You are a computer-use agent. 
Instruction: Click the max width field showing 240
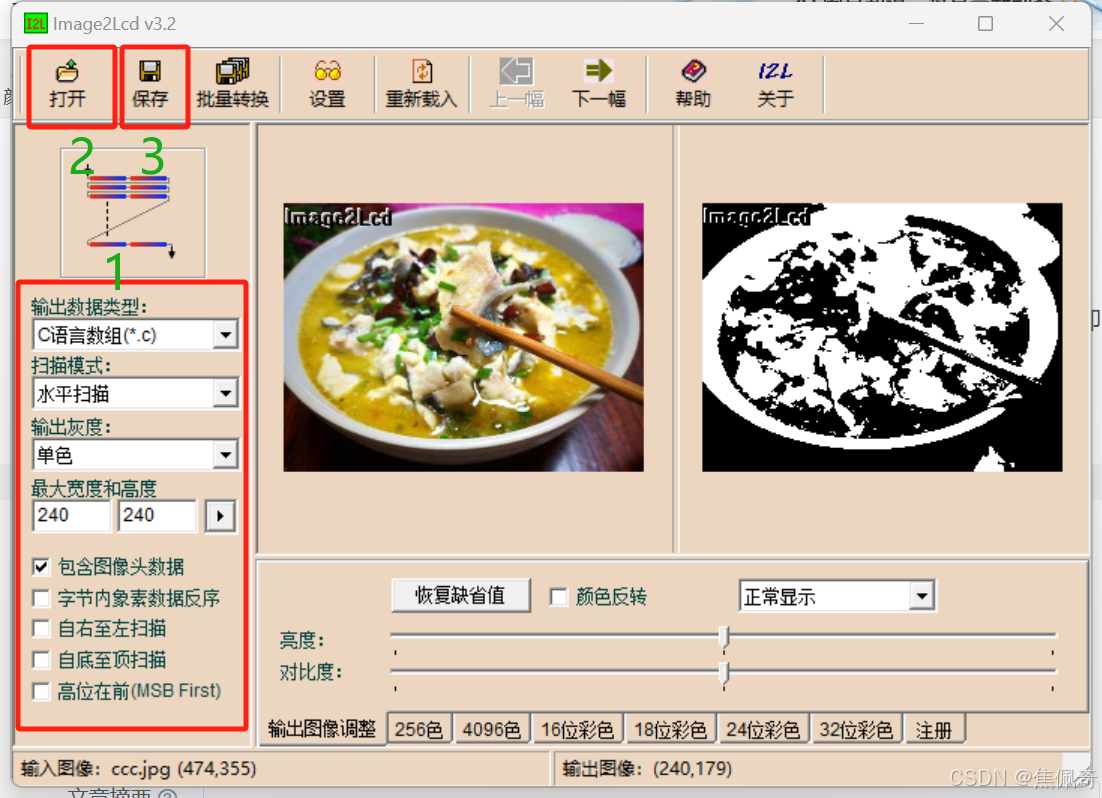(72, 515)
